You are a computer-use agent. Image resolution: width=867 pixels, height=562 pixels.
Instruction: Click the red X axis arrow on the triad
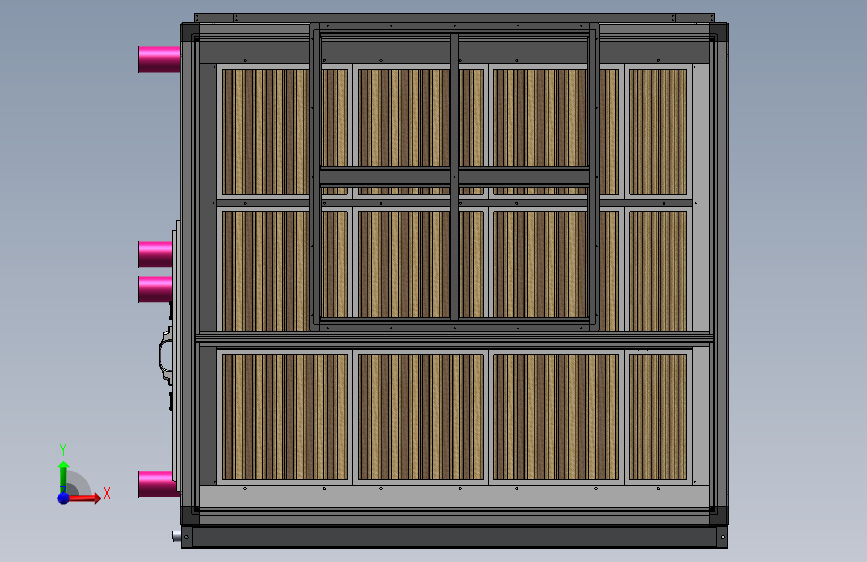(x=83, y=498)
